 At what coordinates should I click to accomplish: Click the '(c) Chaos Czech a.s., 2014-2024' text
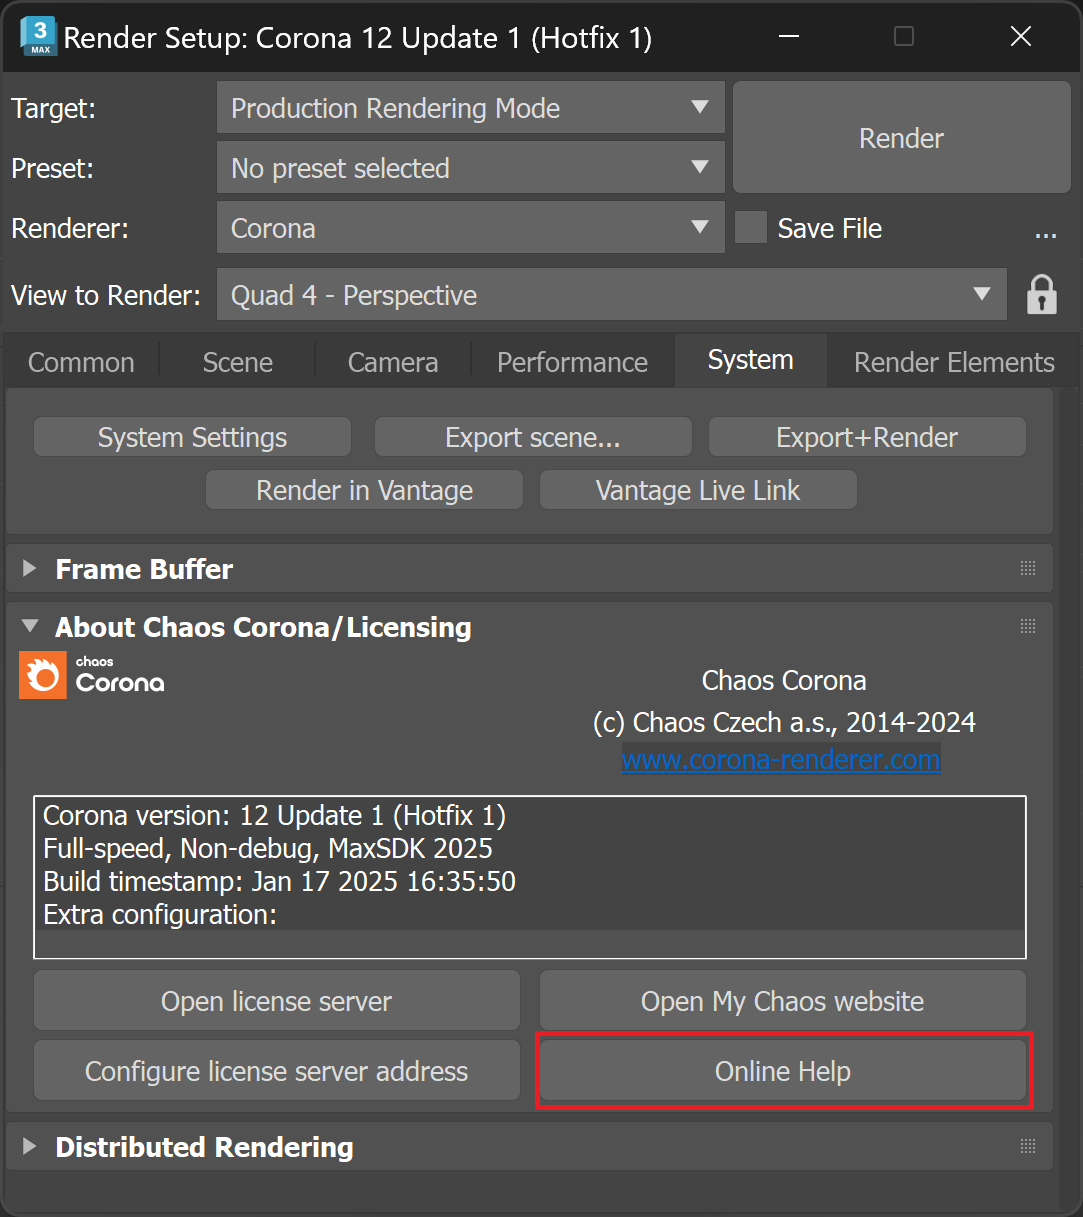[784, 722]
